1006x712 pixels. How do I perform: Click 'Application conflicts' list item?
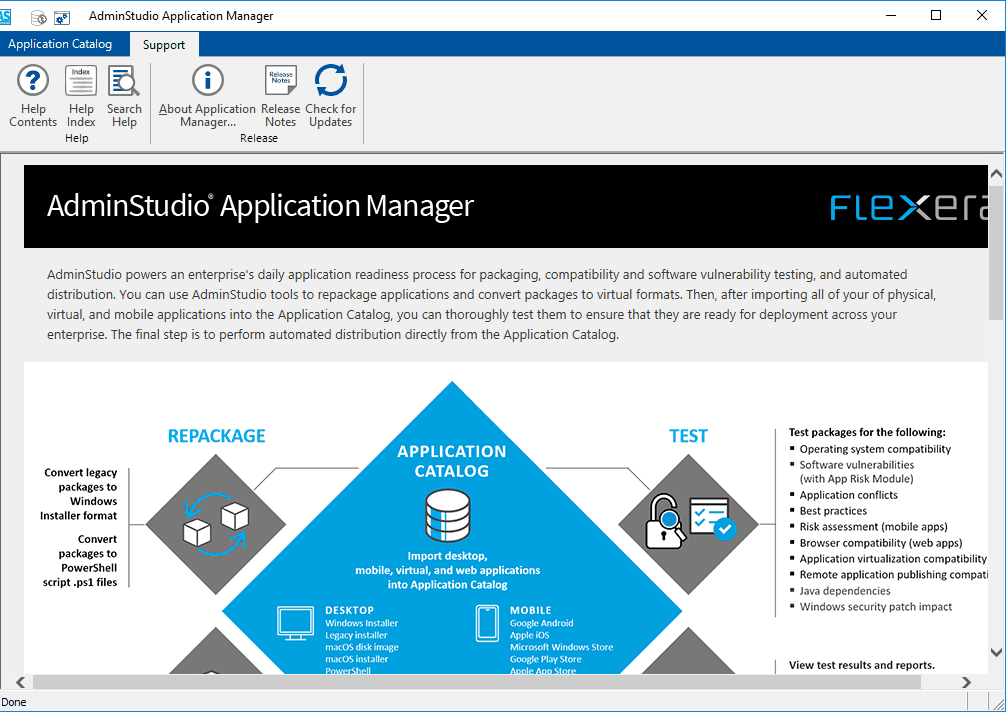coord(848,495)
